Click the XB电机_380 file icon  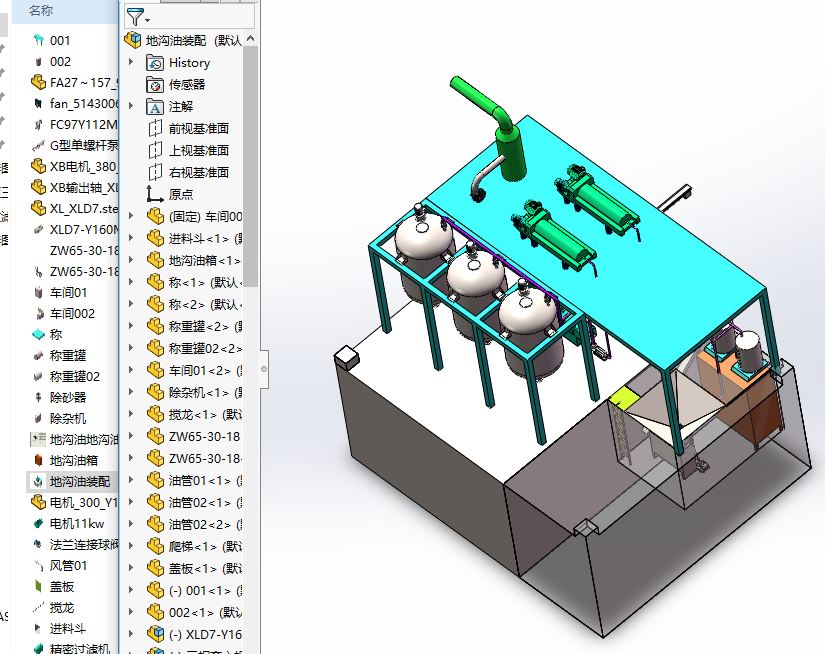(x=38, y=166)
